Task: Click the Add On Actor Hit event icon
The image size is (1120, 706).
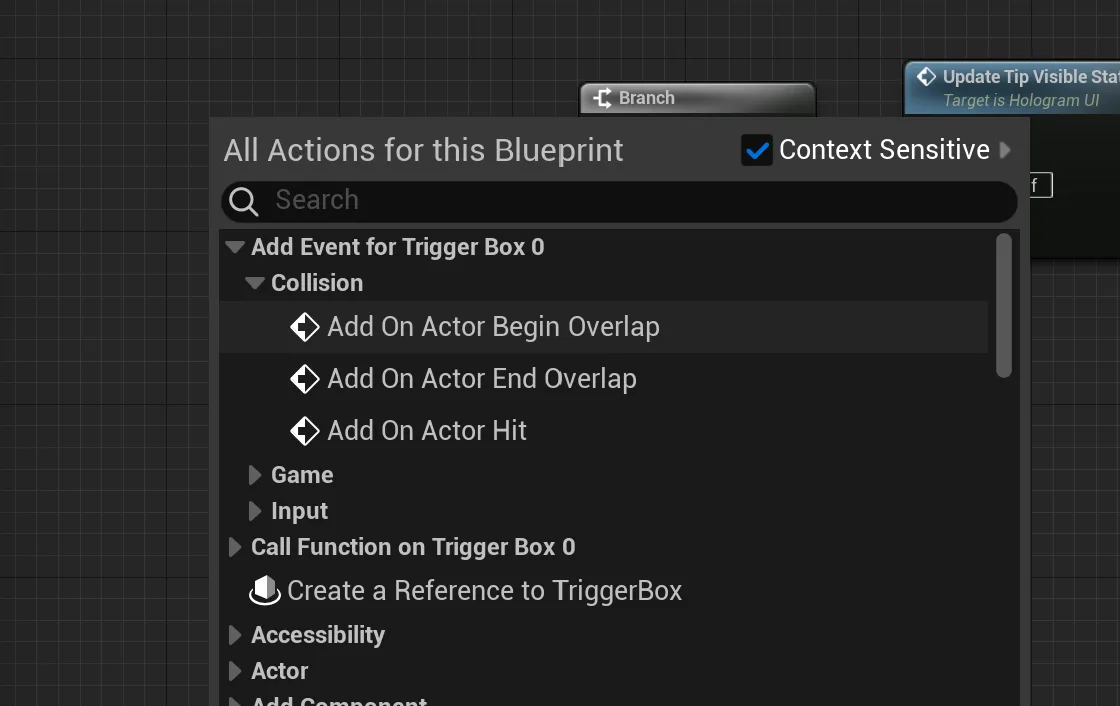Action: (x=304, y=431)
